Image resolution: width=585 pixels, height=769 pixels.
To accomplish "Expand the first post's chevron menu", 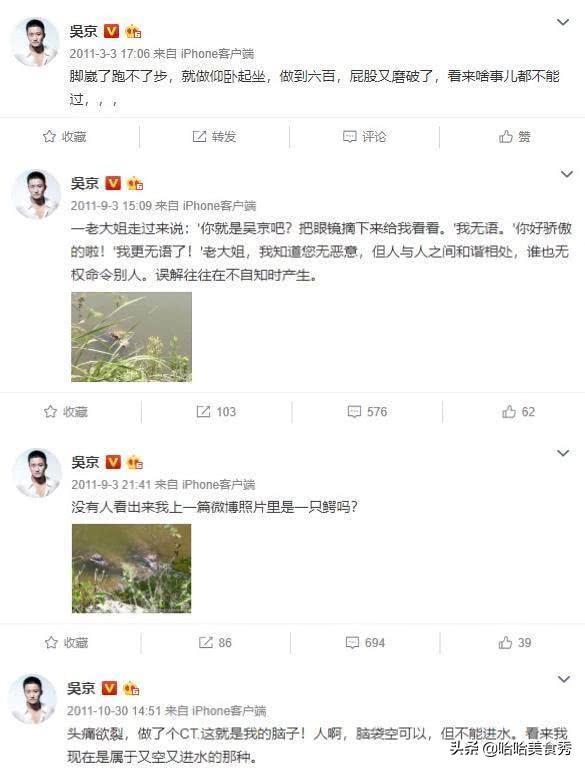I will [563, 22].
